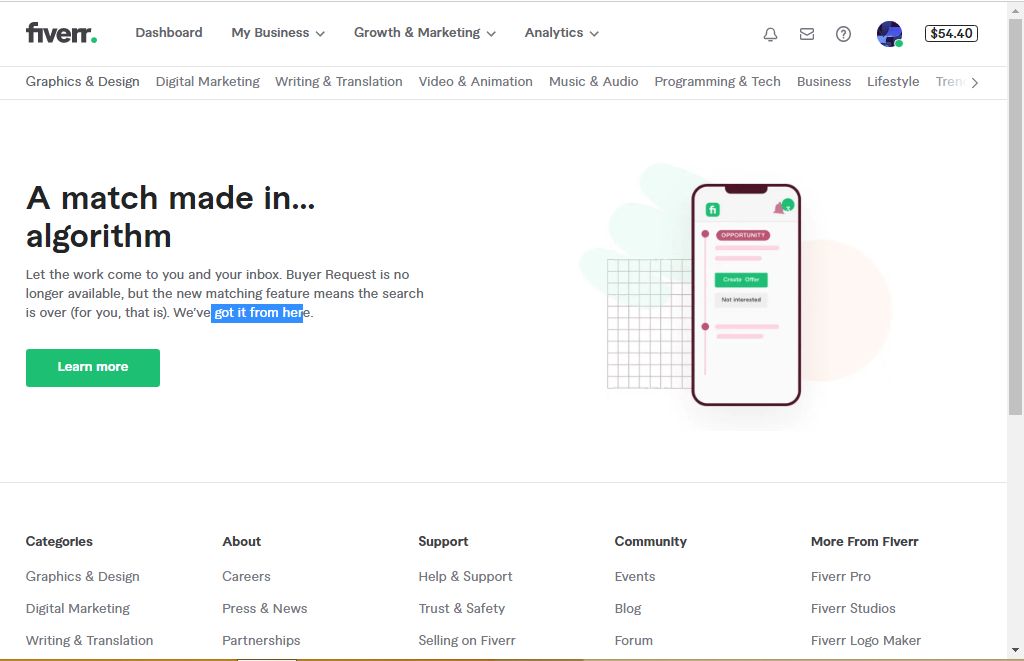Click the 'Community' footer heading
Screen dimensions: 1024x661
coord(650,541)
